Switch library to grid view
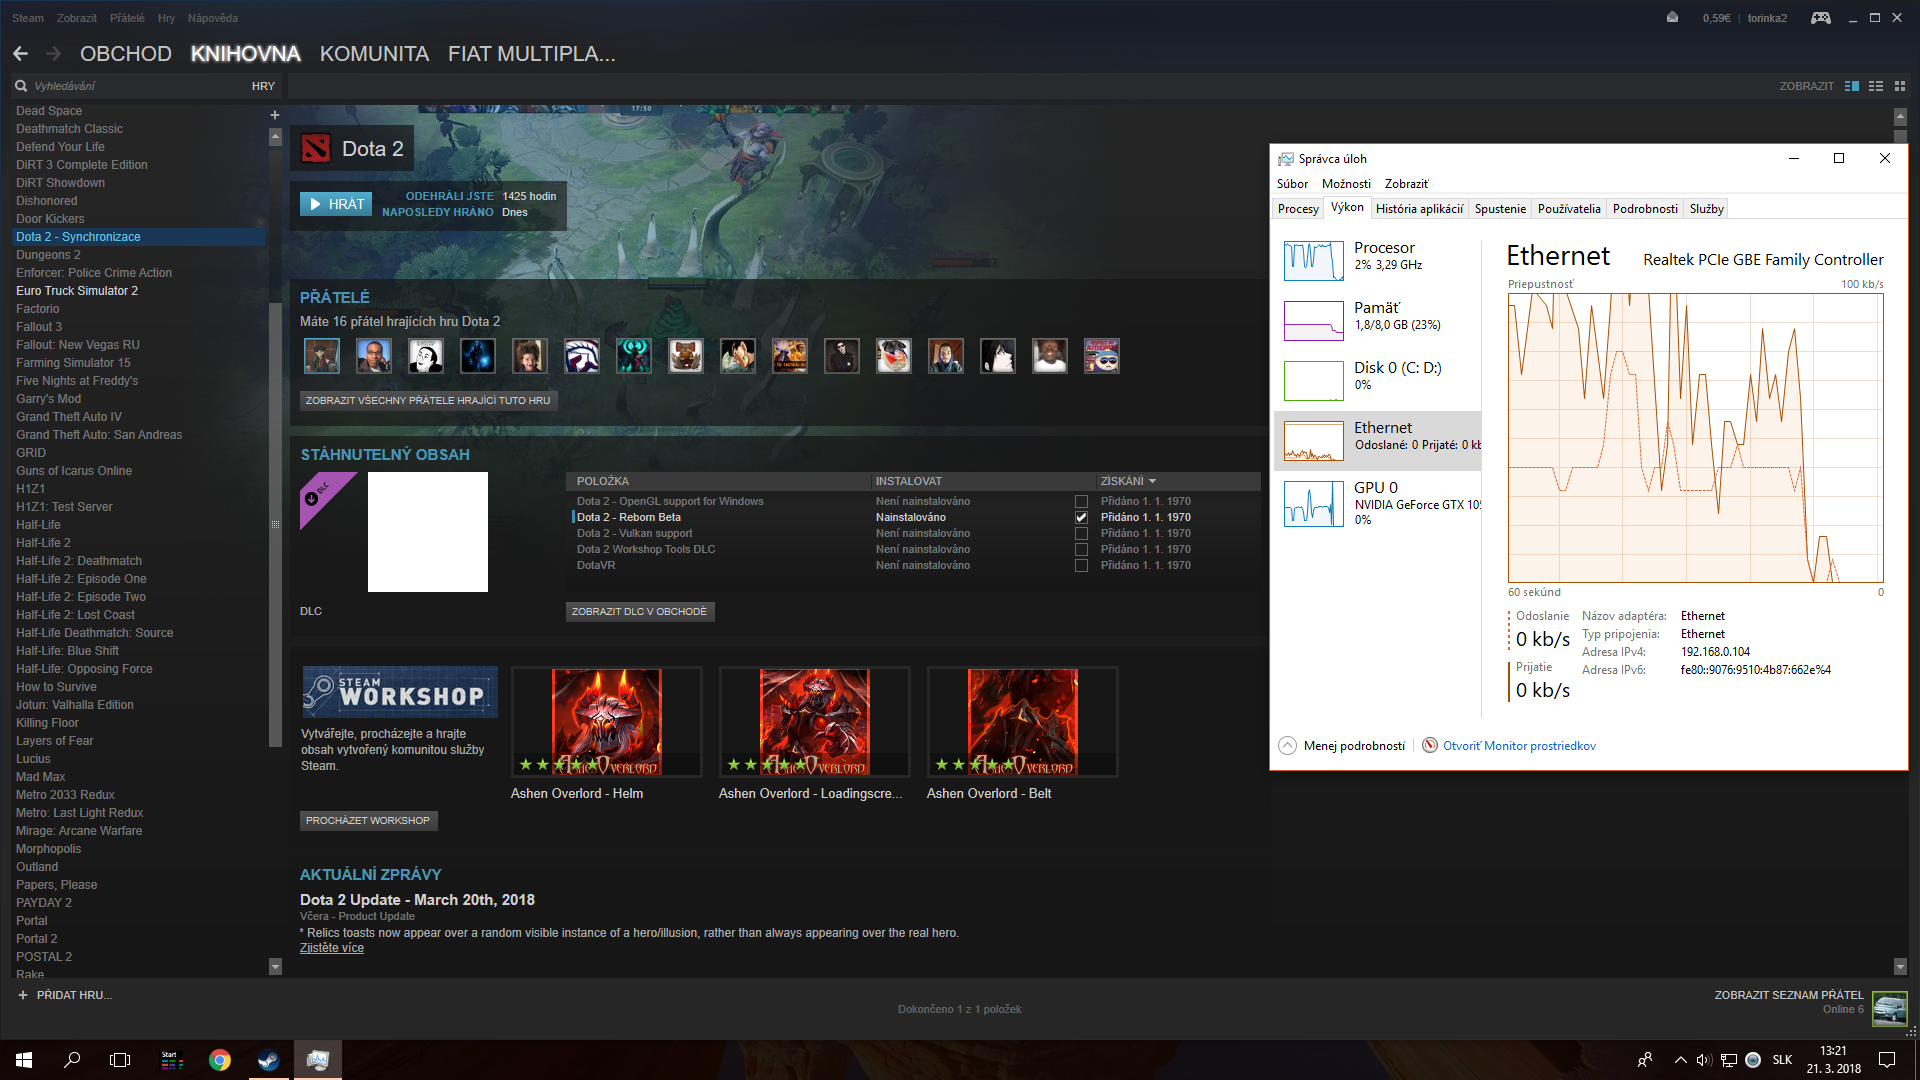The height and width of the screenshot is (1080, 1920). [x=1900, y=86]
